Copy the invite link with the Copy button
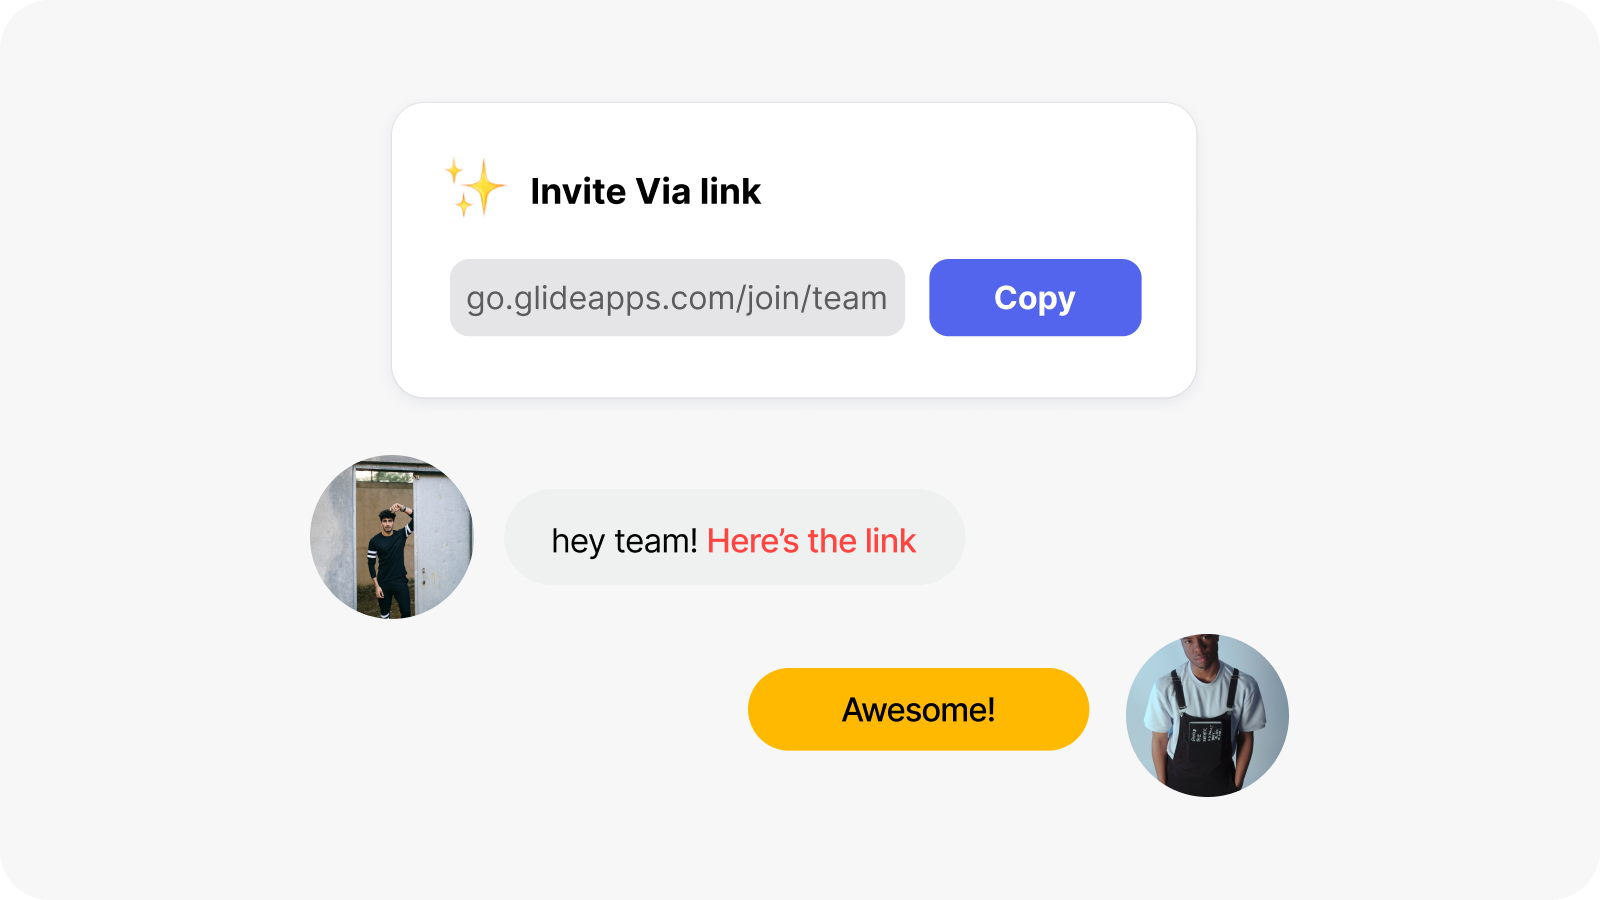This screenshot has width=1600, height=900. click(x=1035, y=298)
